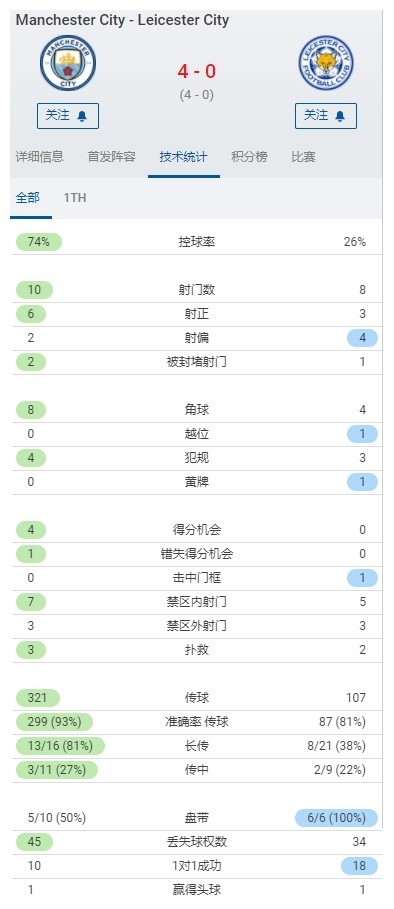The height and width of the screenshot is (909, 394).
Task: Select the 全部 period filter
Action: [28, 198]
